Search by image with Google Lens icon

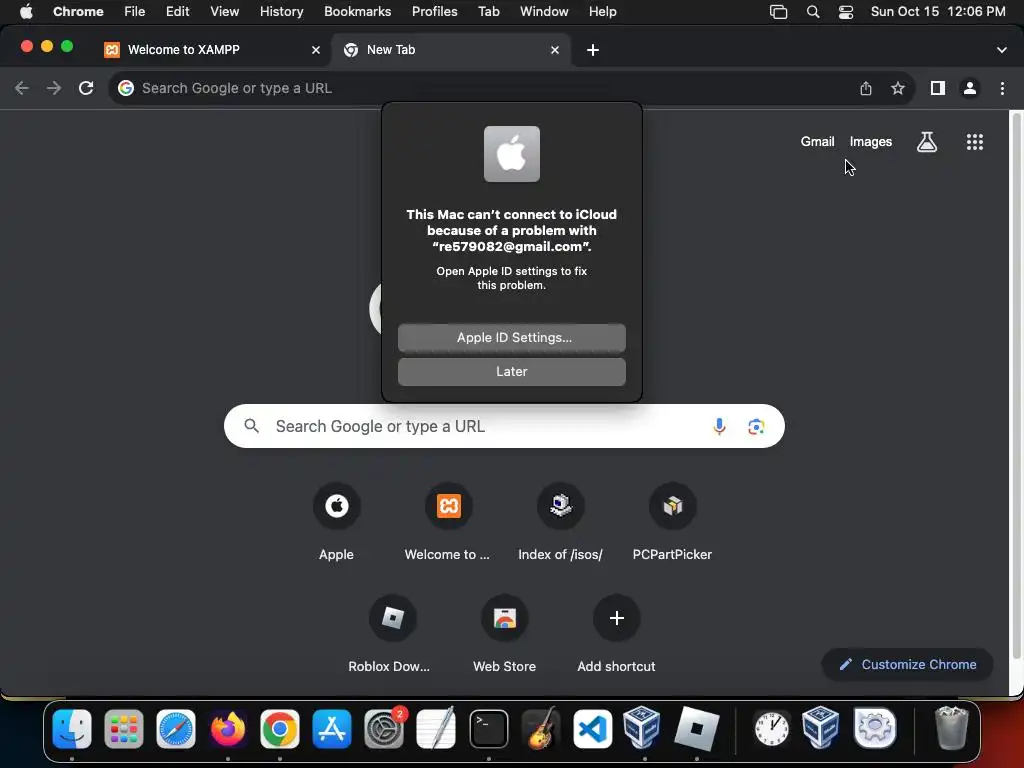756,426
